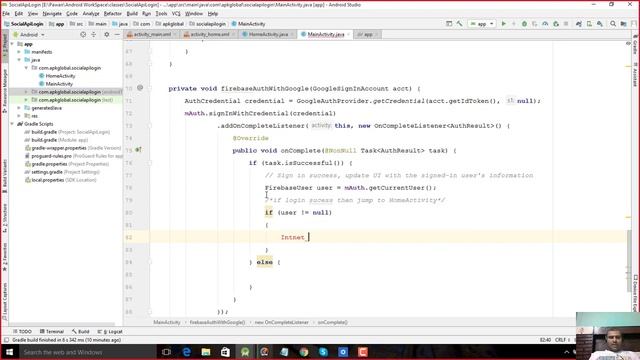Viewport: 640px width, 360px height.
Task: Open the Refactor menu
Action: pos(113,13)
